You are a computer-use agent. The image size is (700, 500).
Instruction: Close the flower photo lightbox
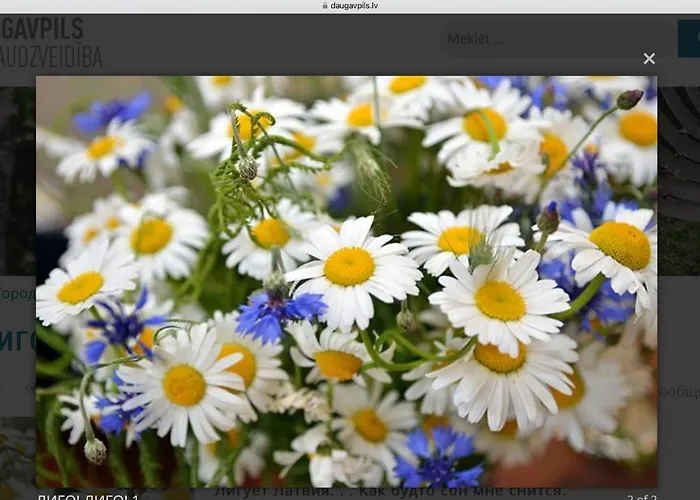[649, 58]
